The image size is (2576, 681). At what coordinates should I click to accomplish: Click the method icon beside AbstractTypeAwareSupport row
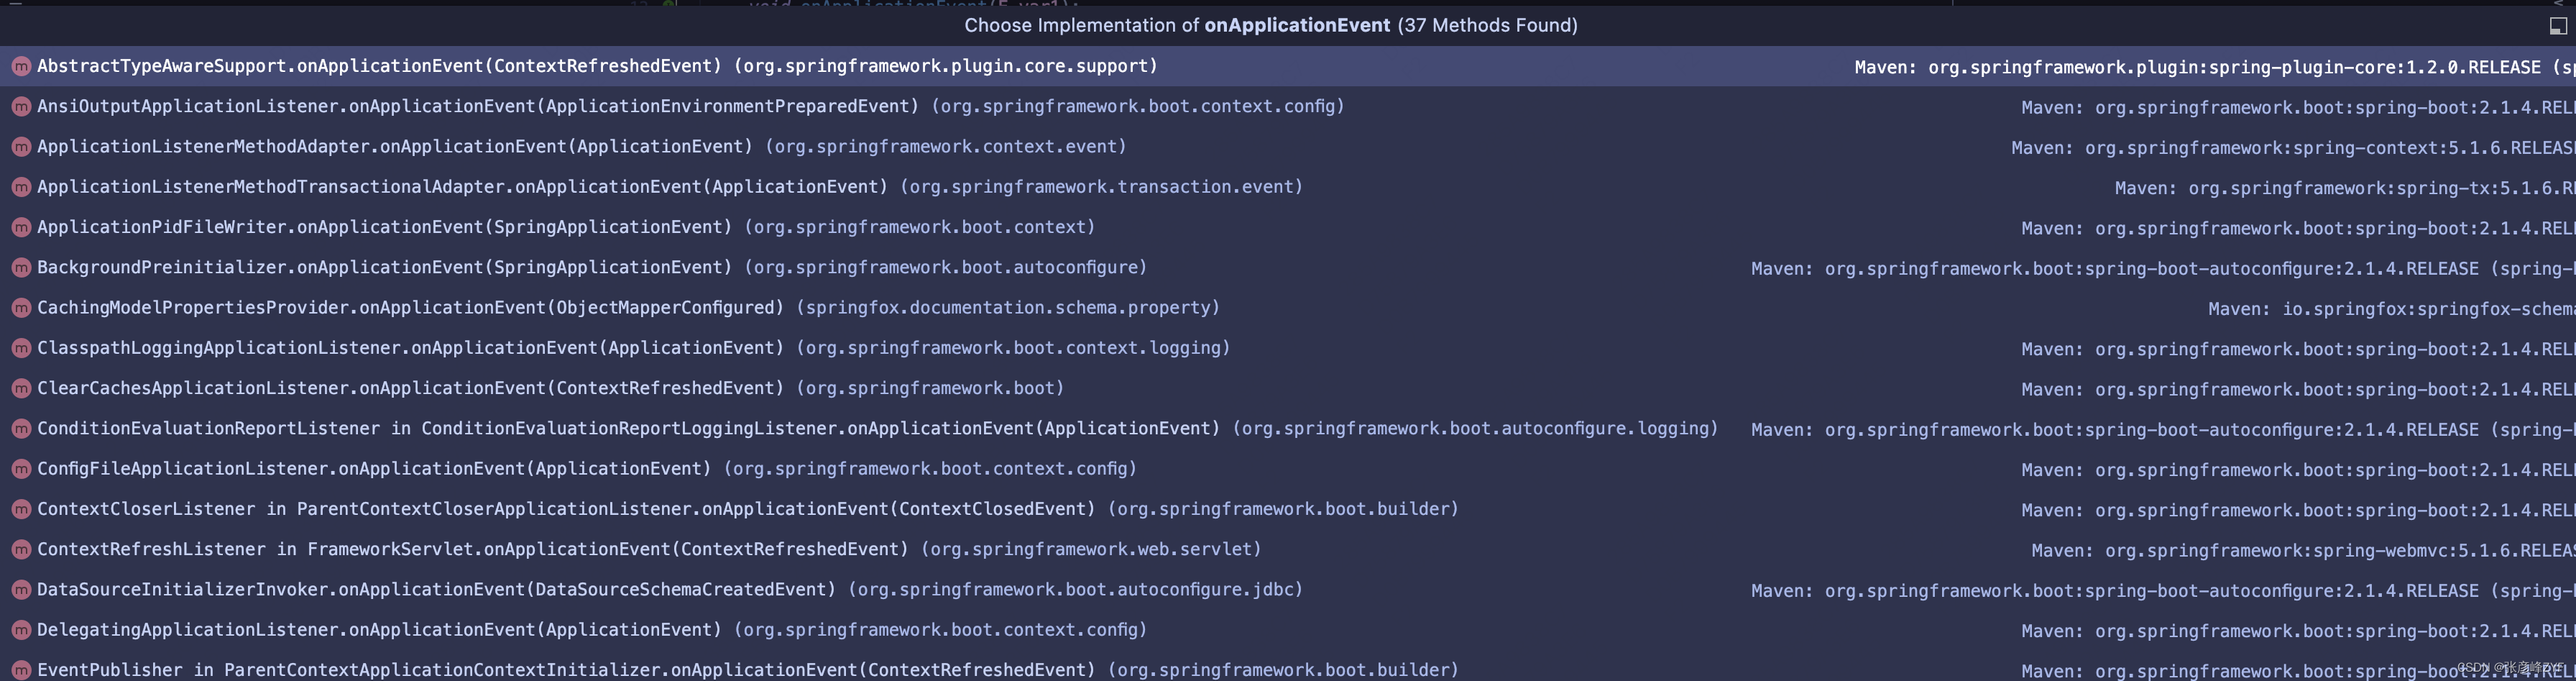[x=21, y=67]
